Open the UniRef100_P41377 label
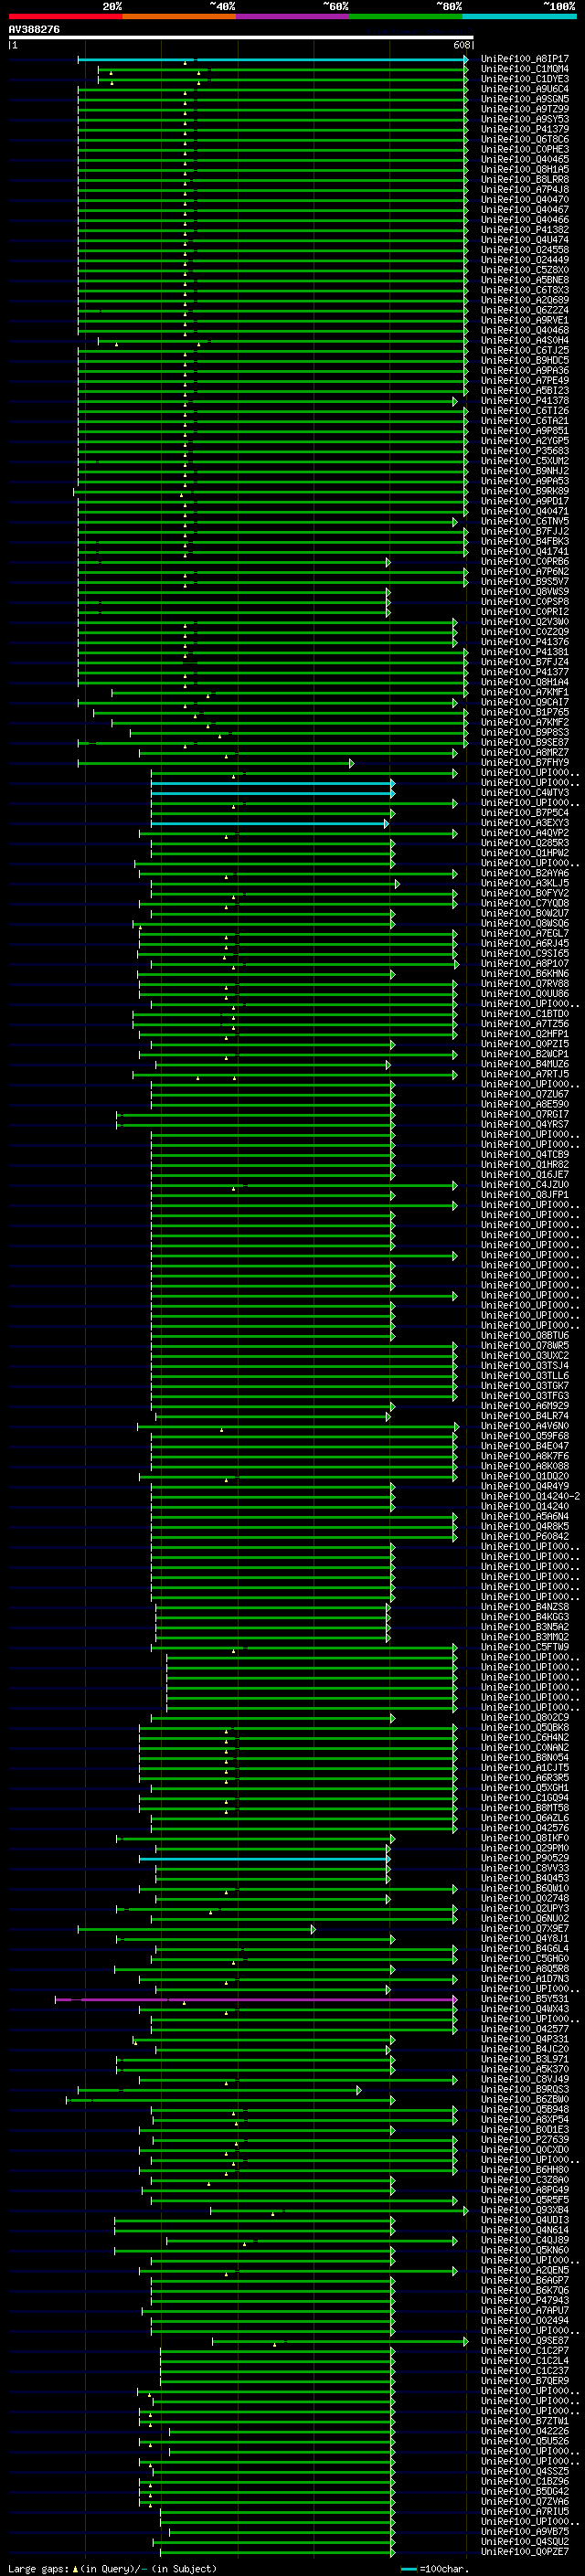This screenshot has height=2576, width=585. 524,672
